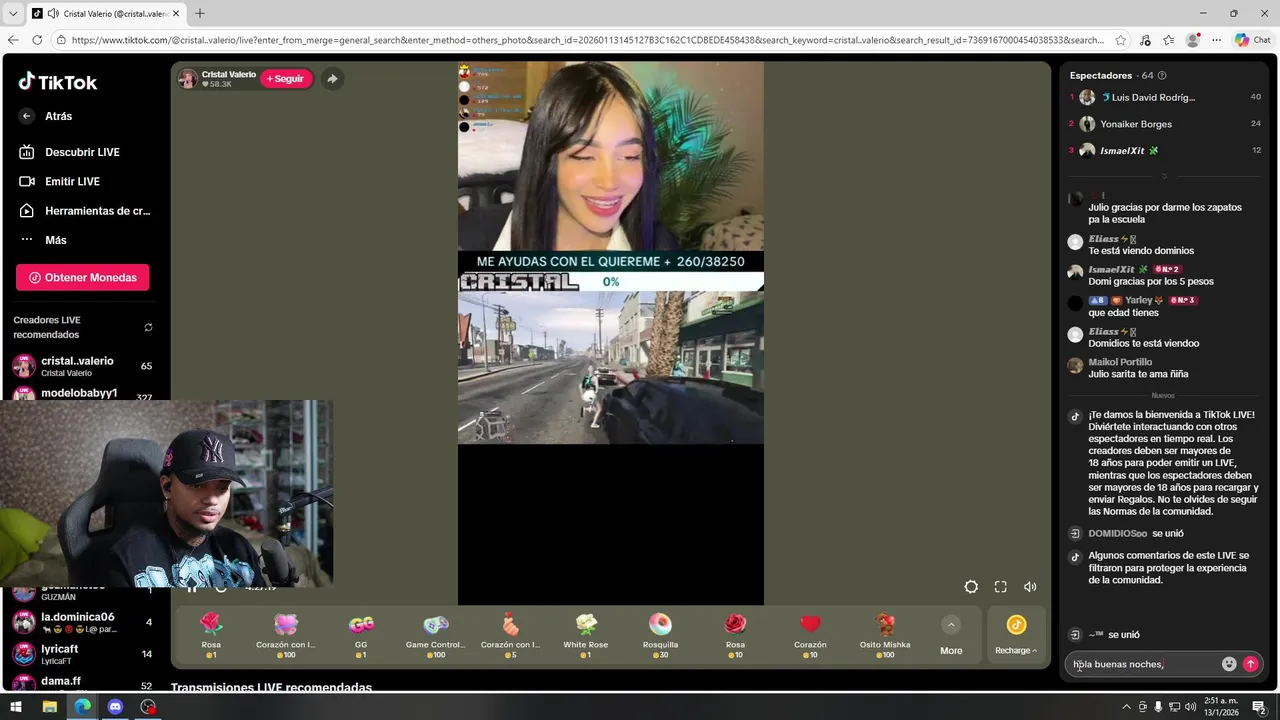The image size is (1280, 720).
Task: Add this page to favorites star
Action: pyautogui.click(x=1121, y=40)
